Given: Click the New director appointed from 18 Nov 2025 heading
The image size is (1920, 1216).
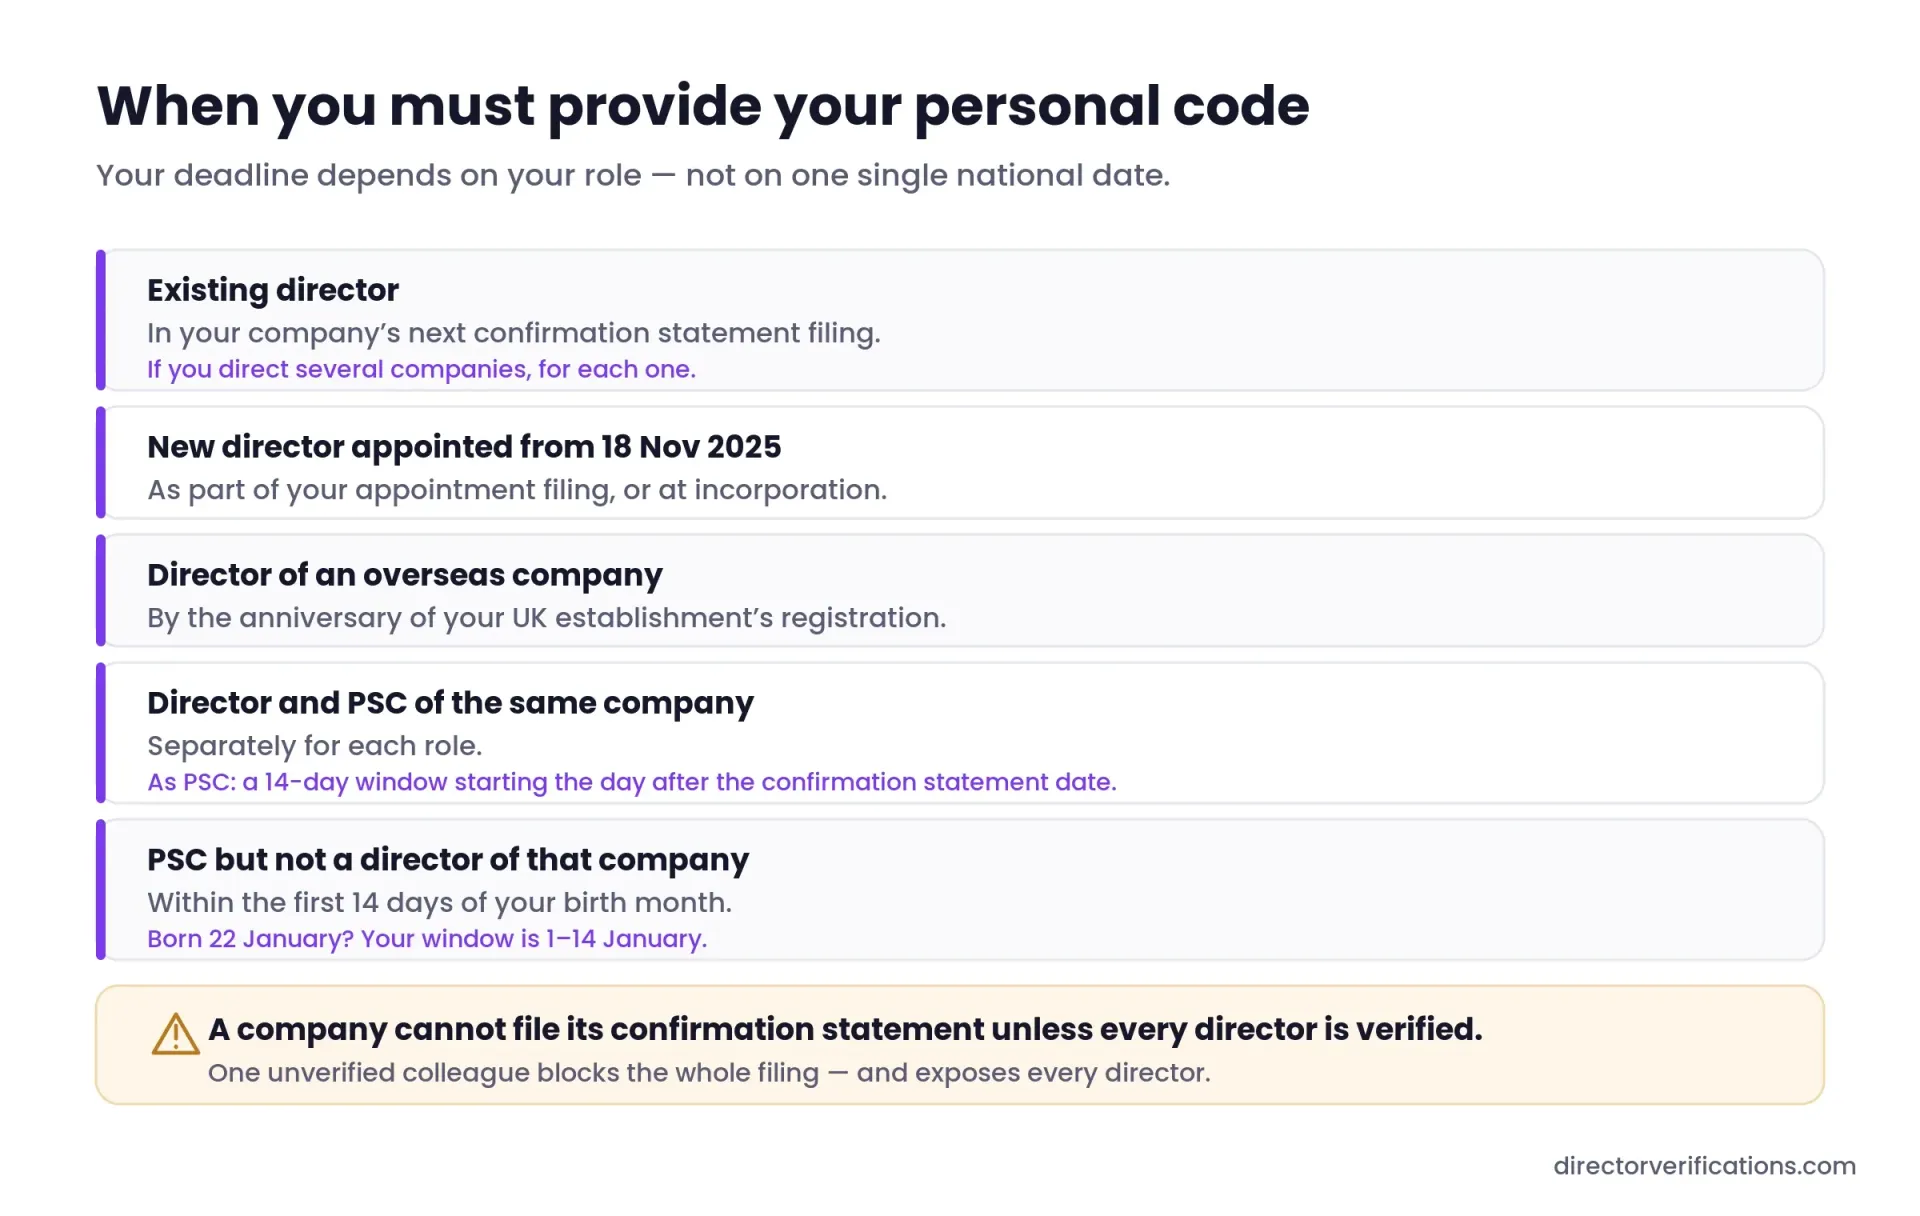Looking at the screenshot, I should (464, 447).
